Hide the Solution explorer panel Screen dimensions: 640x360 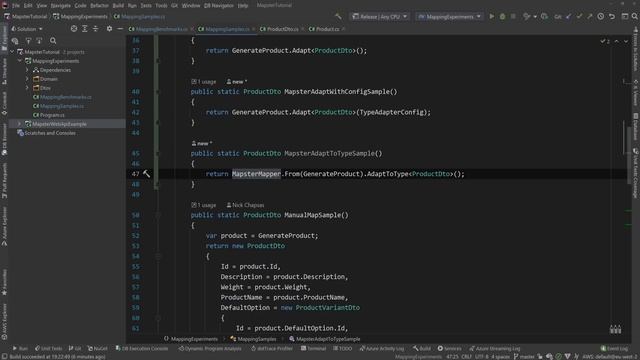tap(120, 29)
